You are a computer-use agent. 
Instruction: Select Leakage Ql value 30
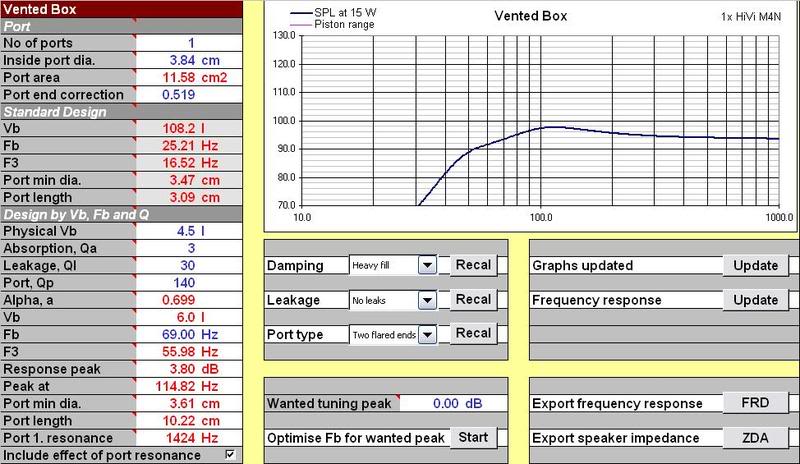pyautogui.click(x=188, y=265)
